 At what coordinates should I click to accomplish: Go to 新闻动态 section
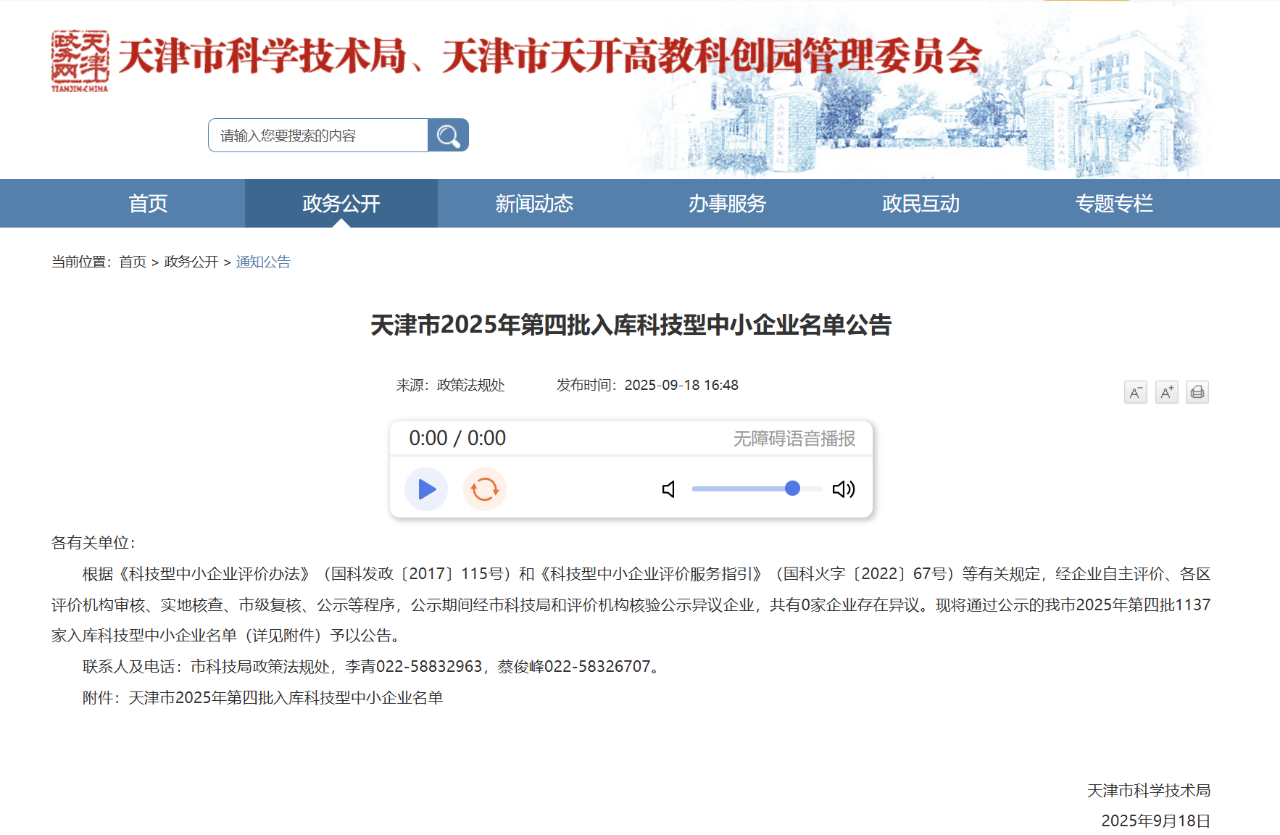[534, 204]
